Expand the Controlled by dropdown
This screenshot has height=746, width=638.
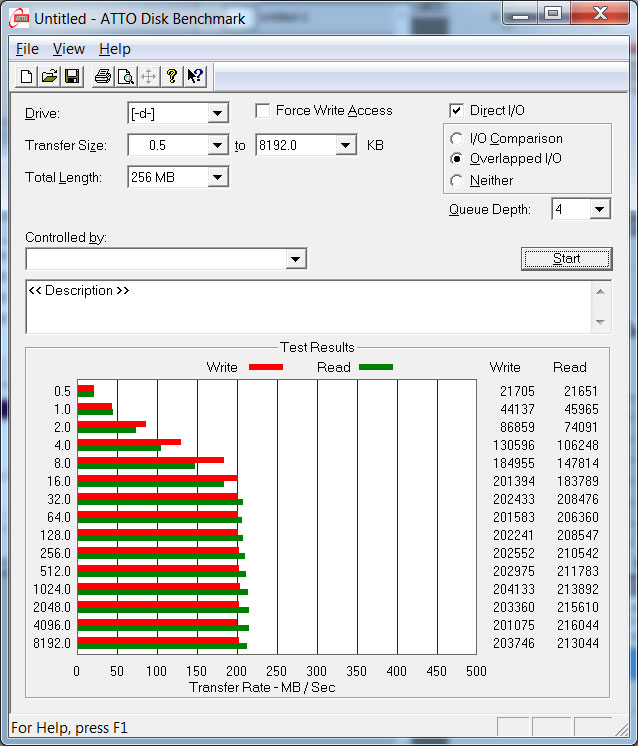295,259
